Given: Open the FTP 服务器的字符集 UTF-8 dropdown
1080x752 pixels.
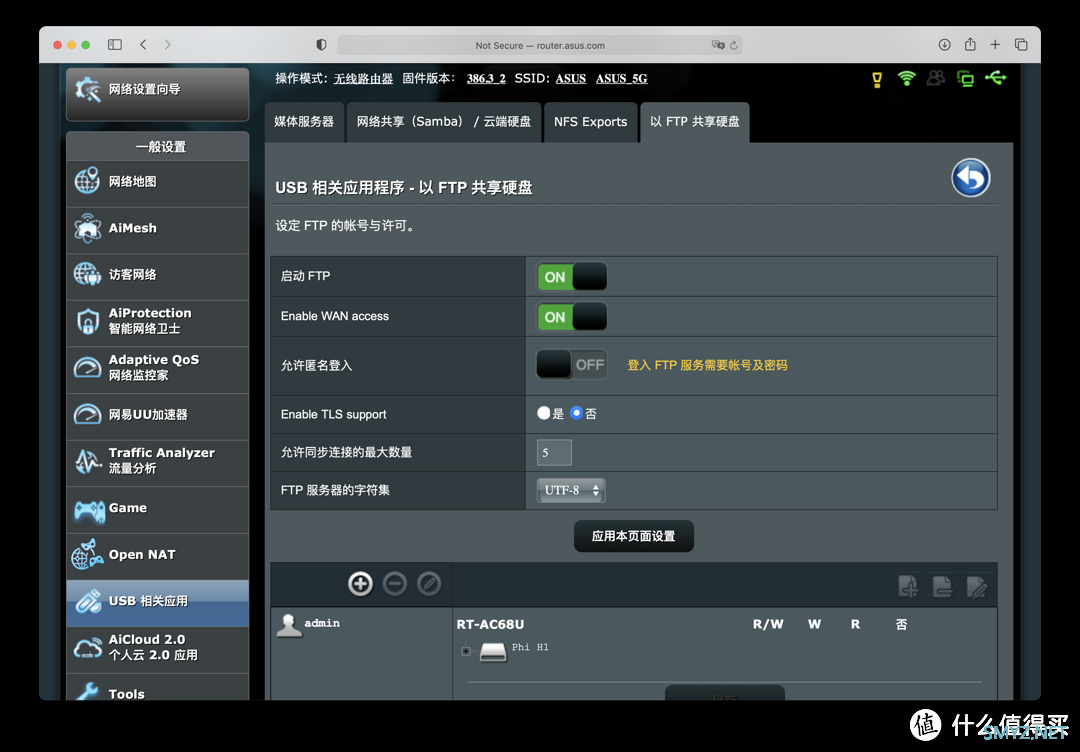Looking at the screenshot, I should click(571, 490).
